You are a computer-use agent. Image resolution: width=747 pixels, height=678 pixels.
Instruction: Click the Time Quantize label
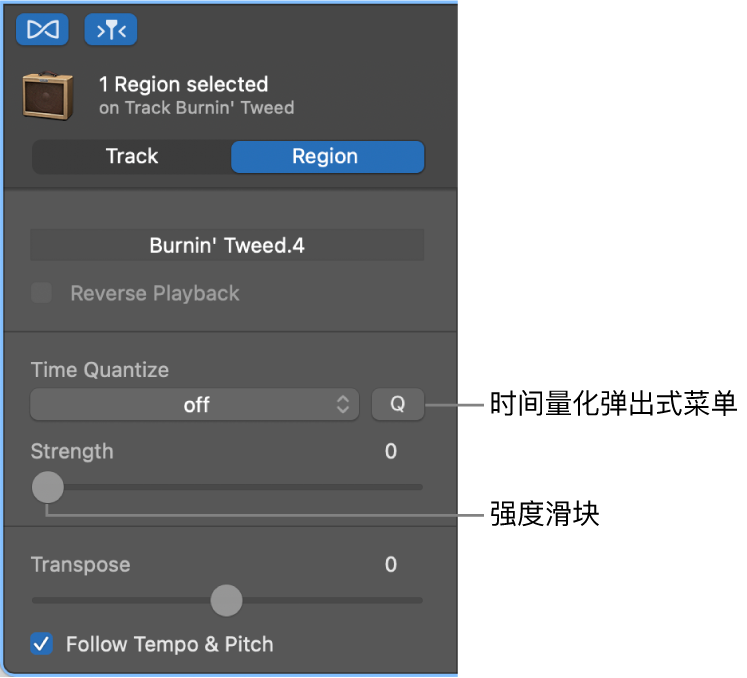(x=100, y=369)
